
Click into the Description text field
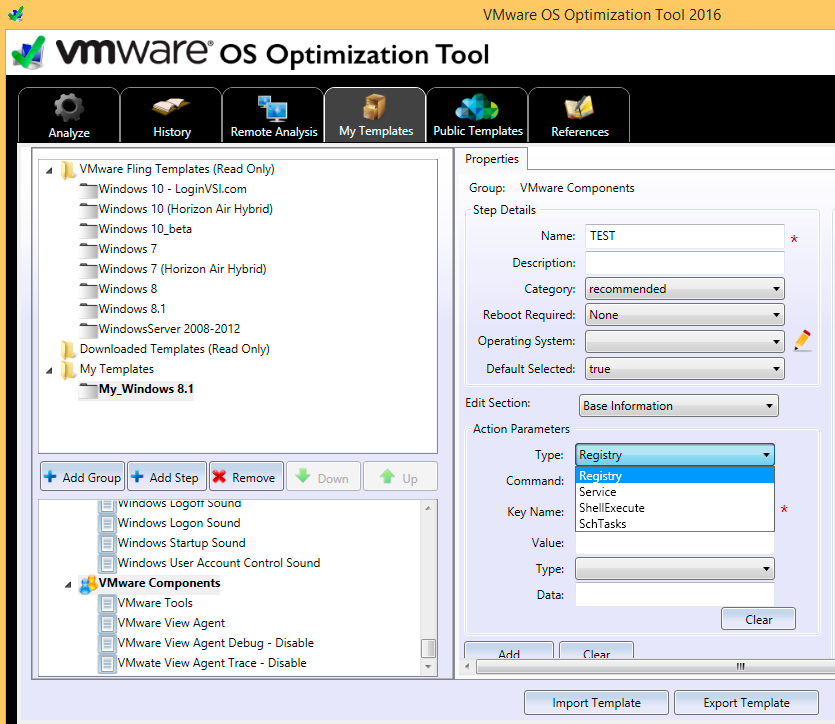click(x=684, y=263)
